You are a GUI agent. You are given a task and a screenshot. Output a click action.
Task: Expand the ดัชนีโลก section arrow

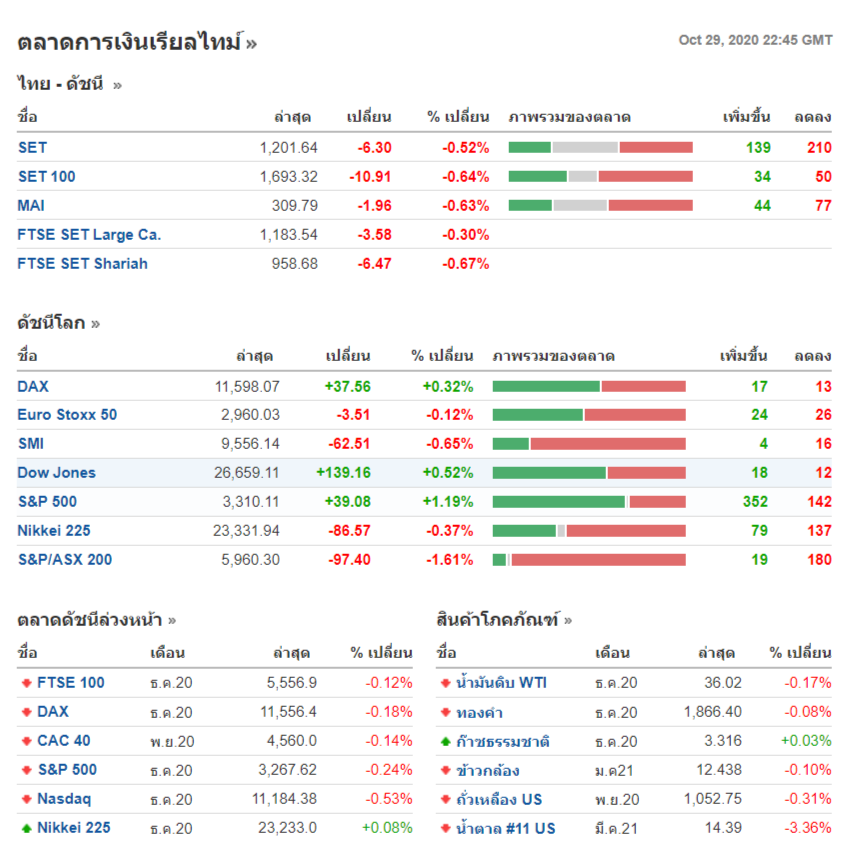pyautogui.click(x=95, y=324)
